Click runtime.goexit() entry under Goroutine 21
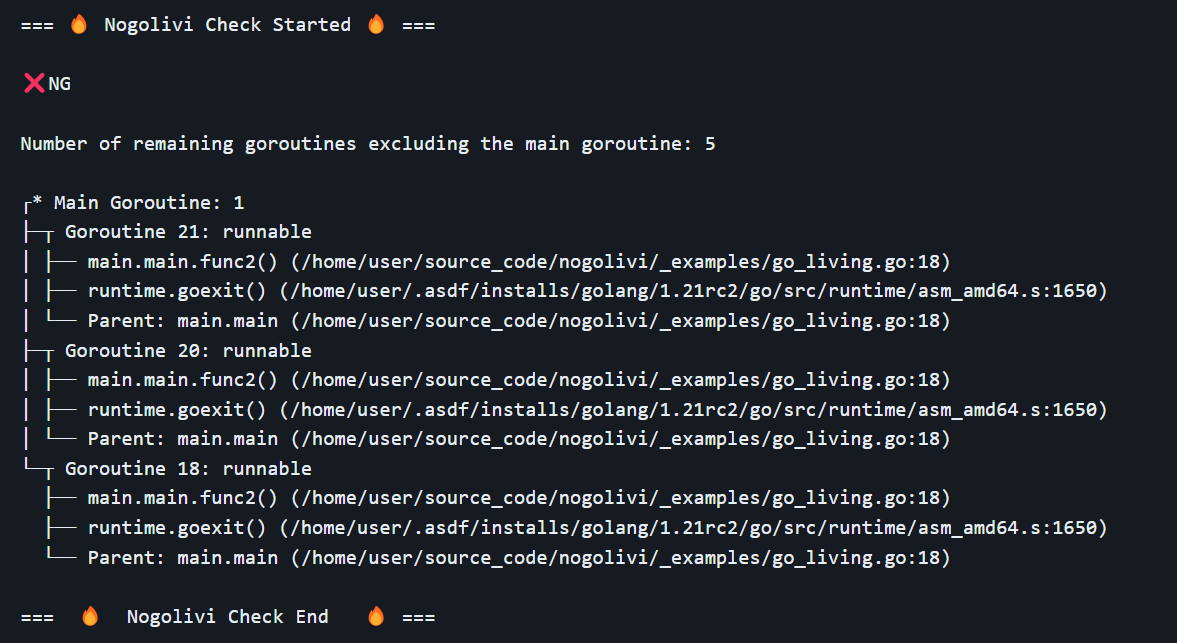Image resolution: width=1177 pixels, height=643 pixels. tap(177, 292)
